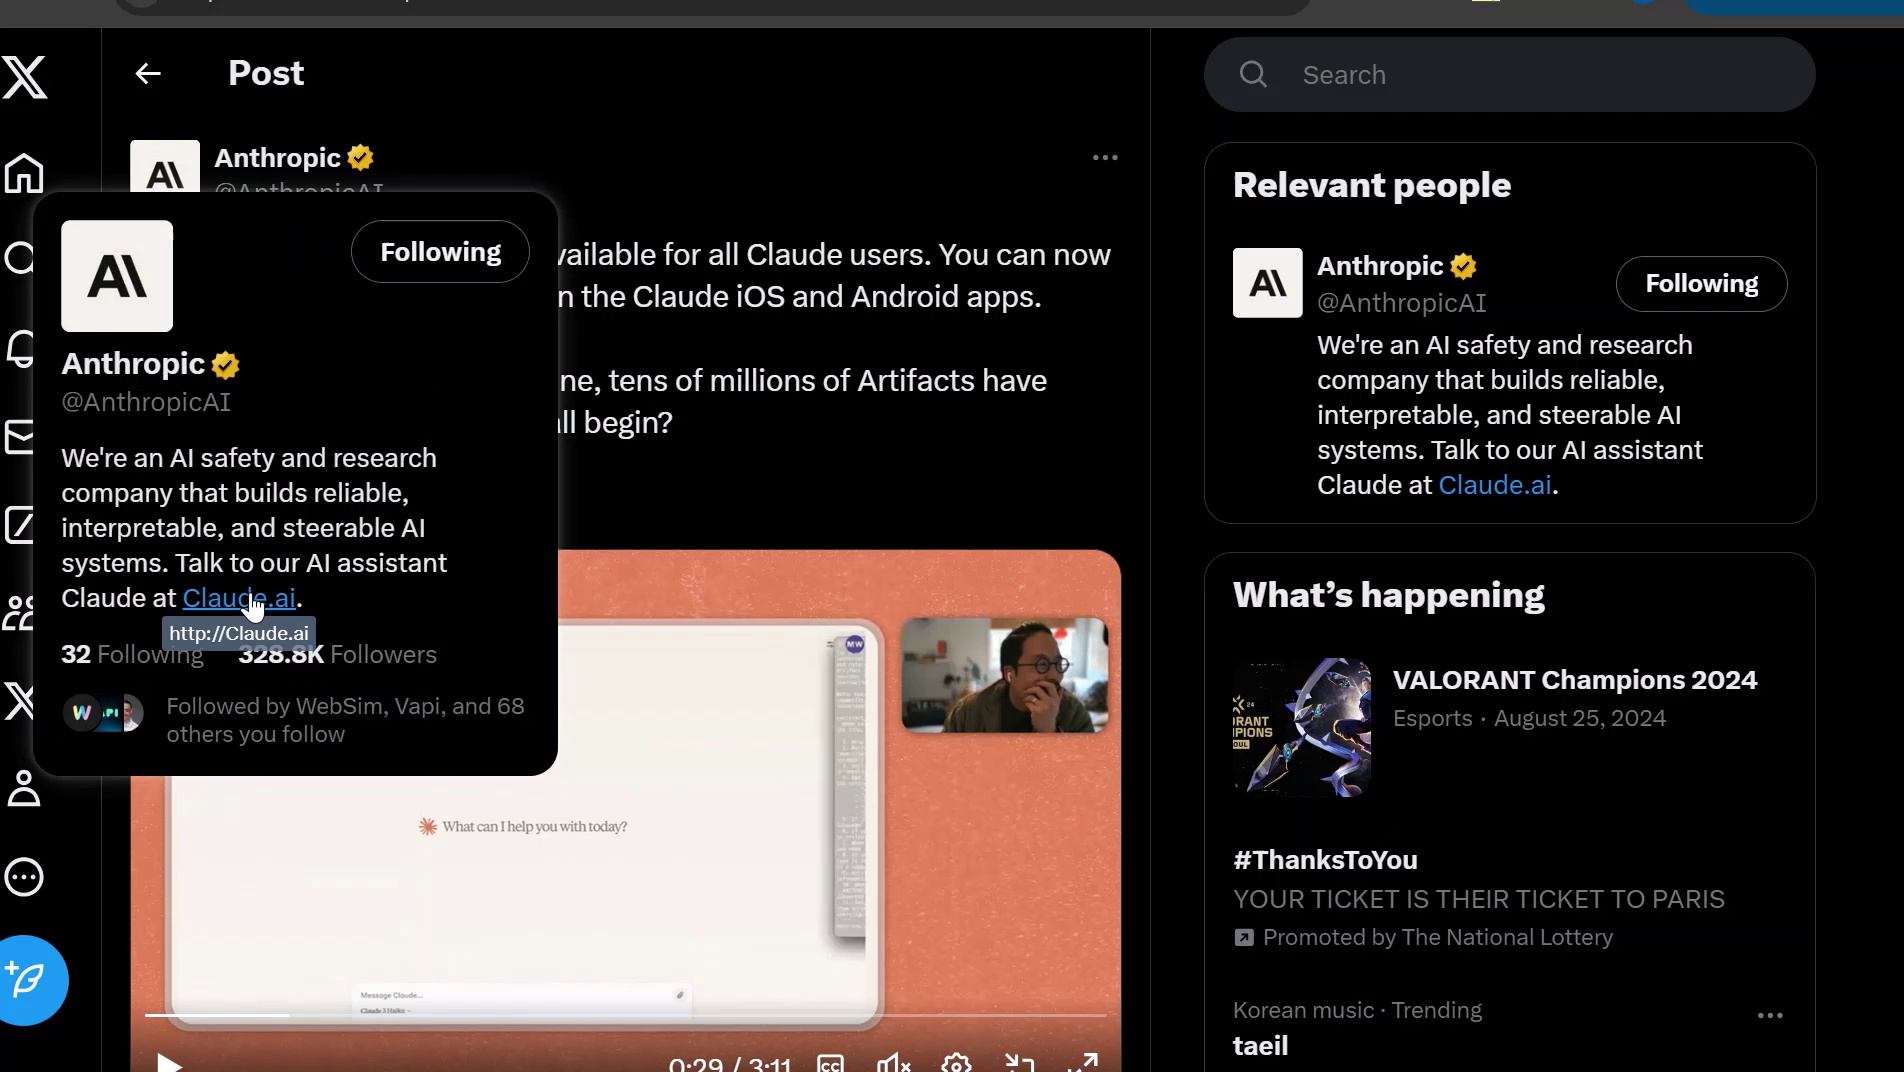
Task: Open video settings gear
Action: [x=956, y=1063]
